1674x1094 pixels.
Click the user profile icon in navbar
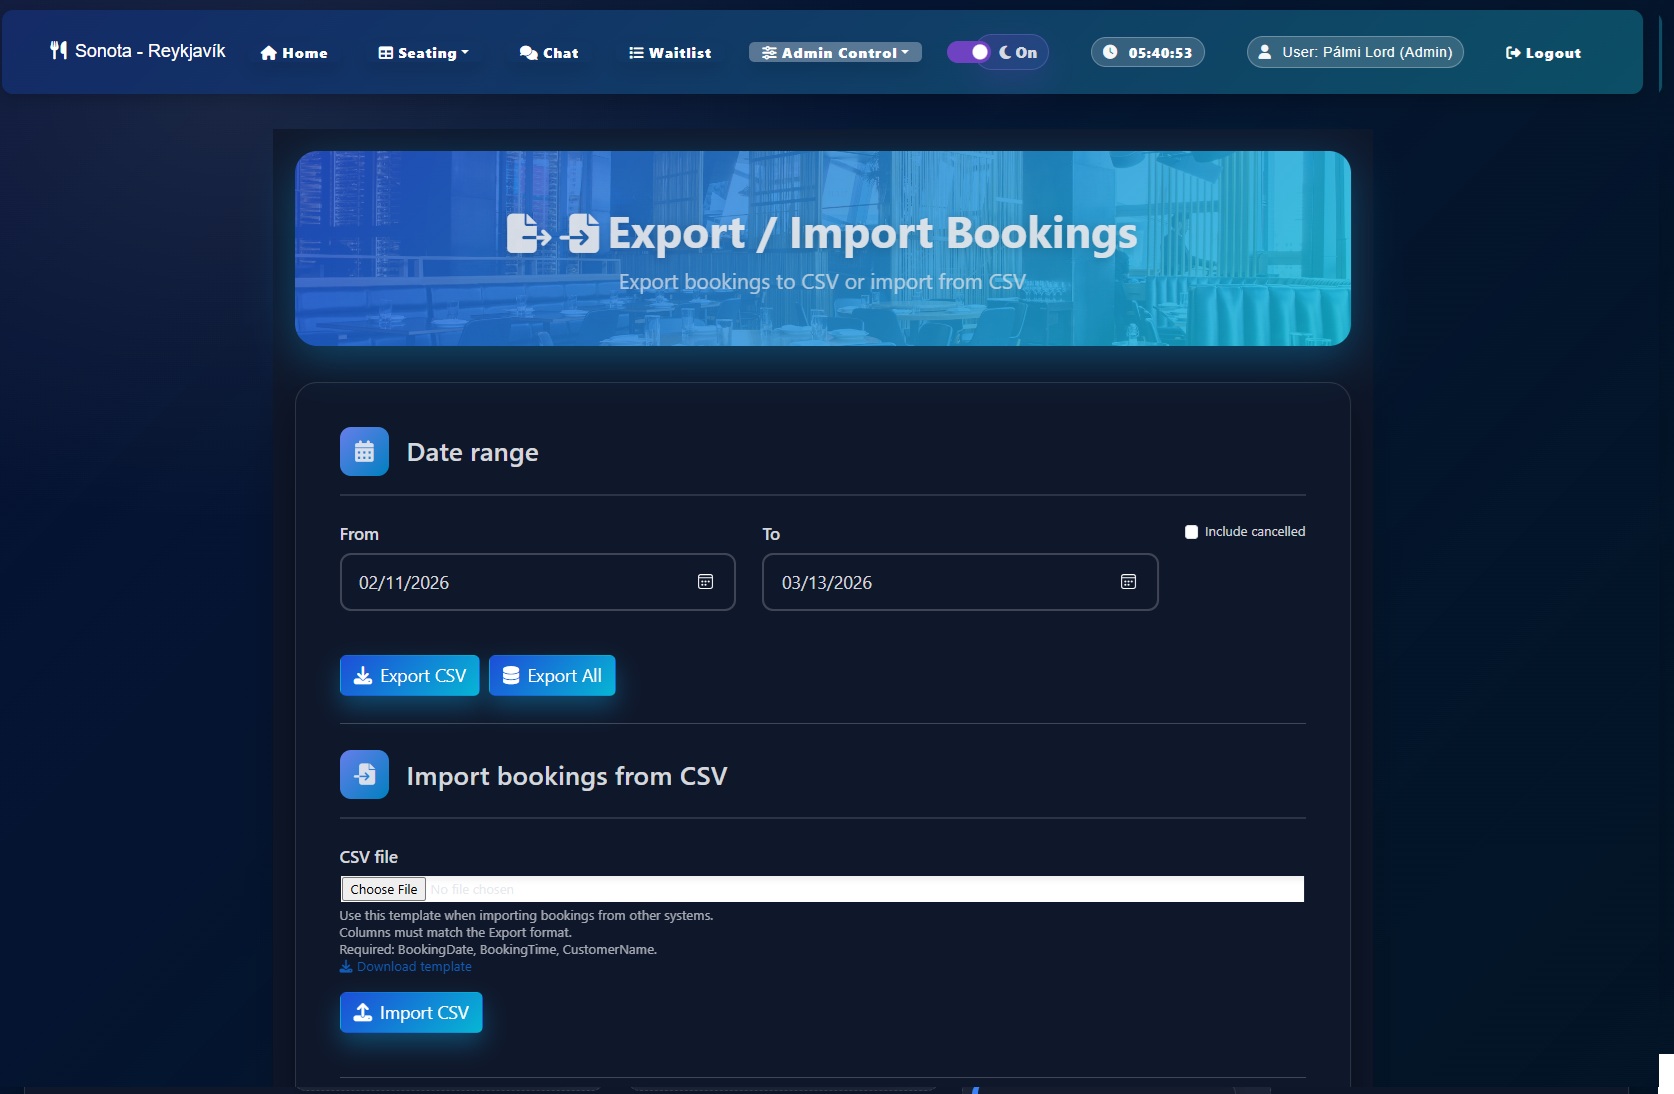1265,52
